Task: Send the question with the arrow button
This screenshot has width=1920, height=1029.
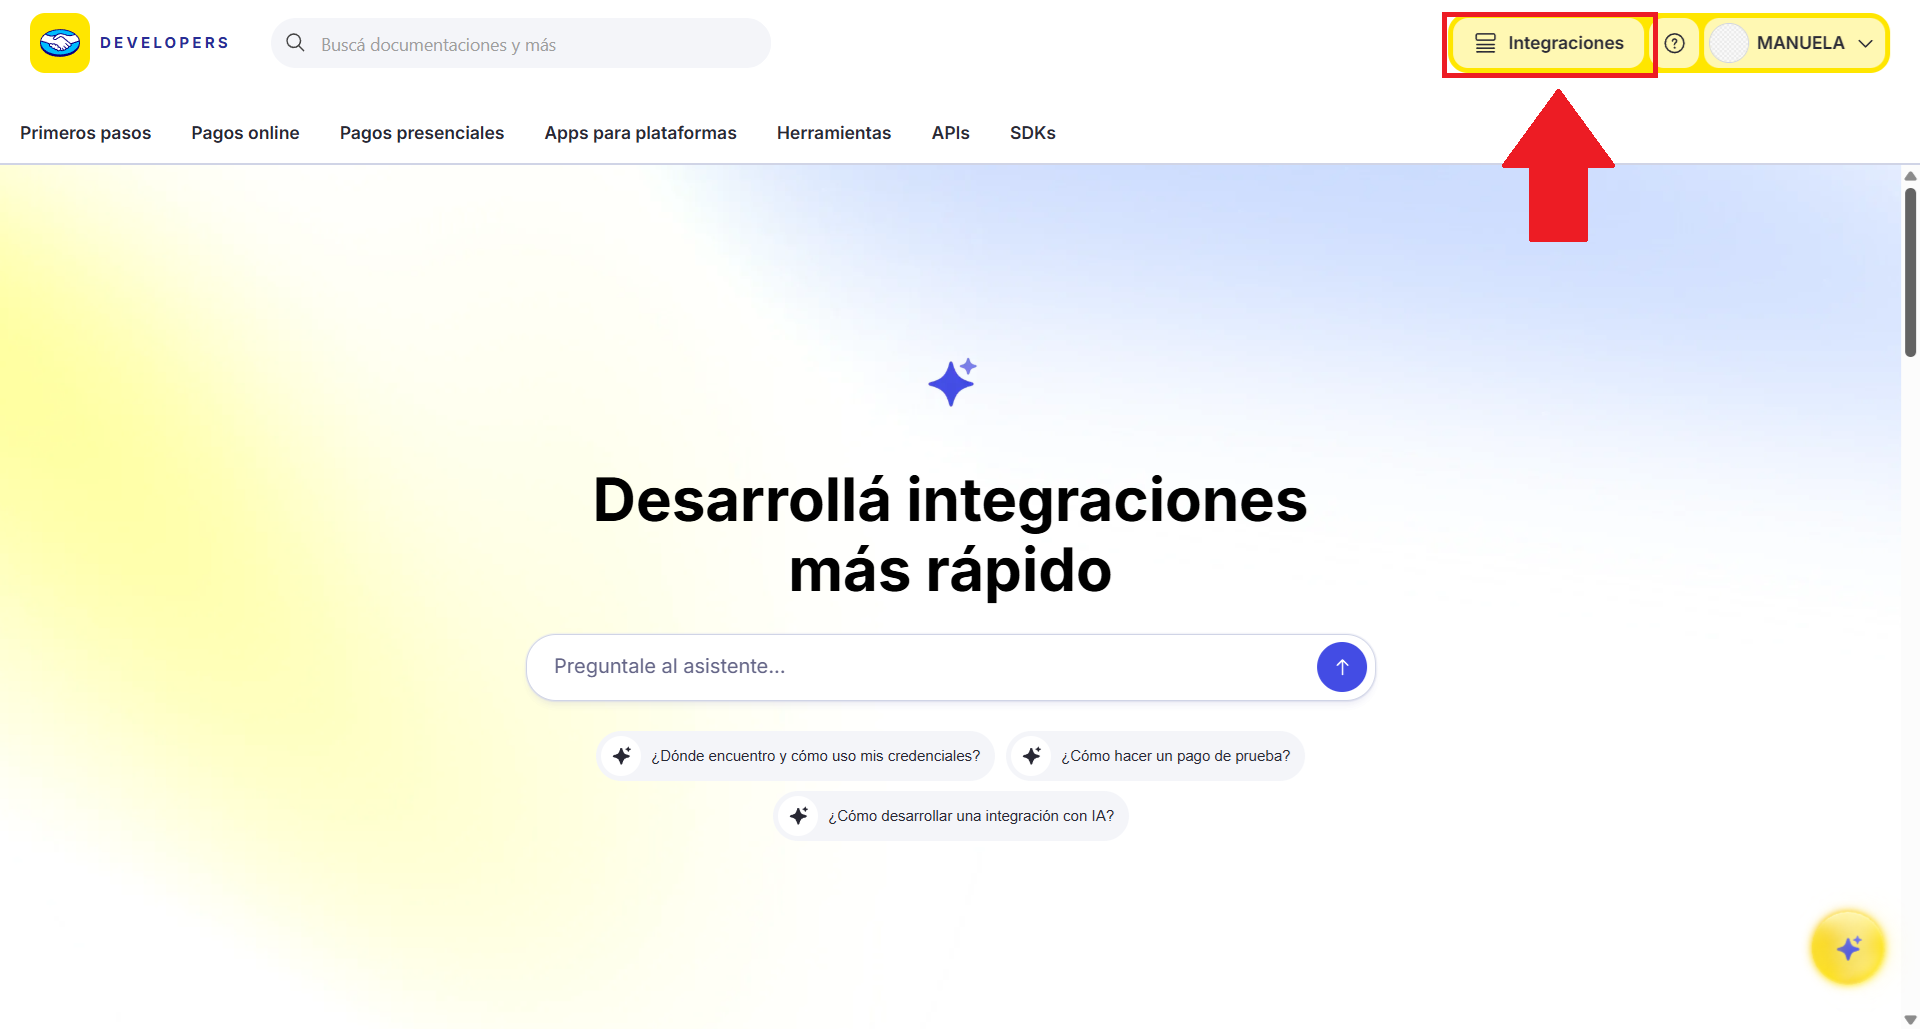Action: (1342, 667)
